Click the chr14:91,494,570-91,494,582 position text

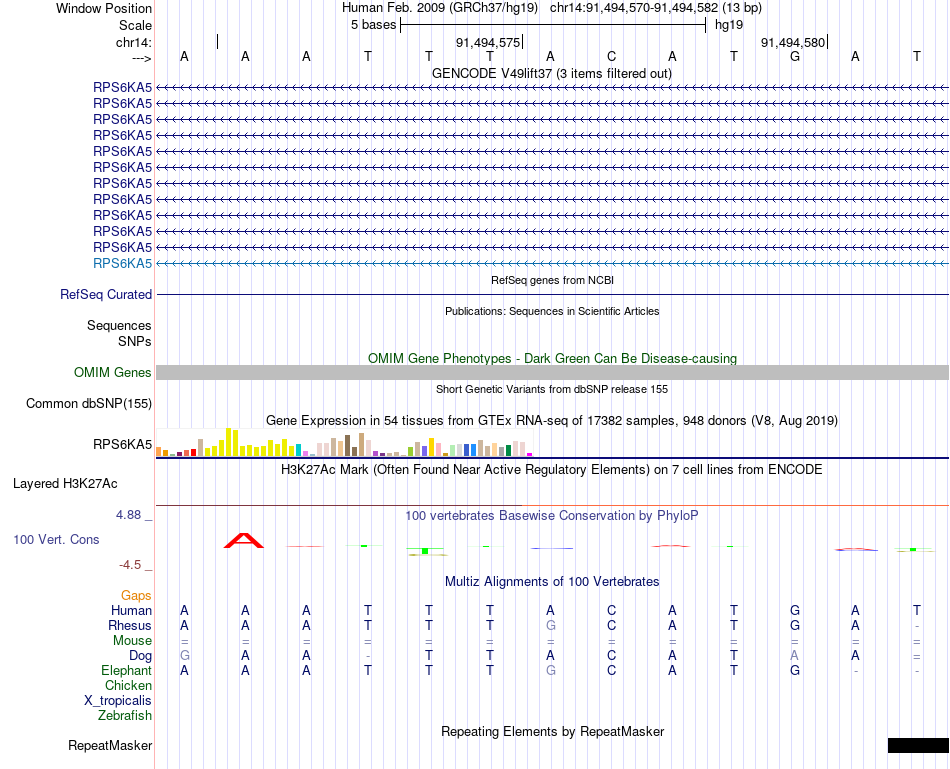[634, 8]
